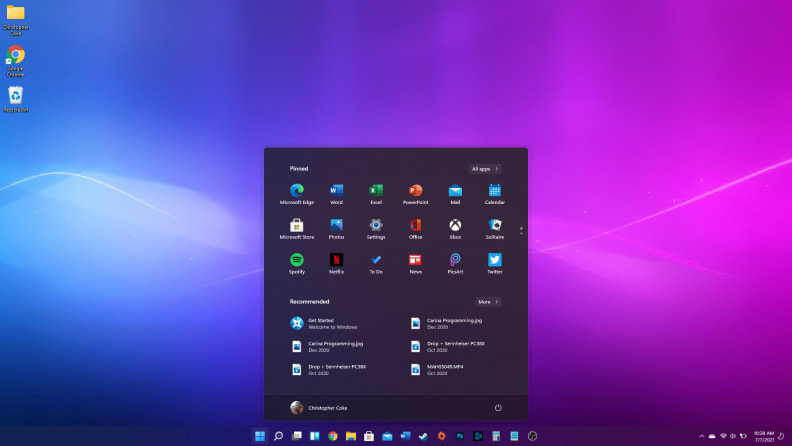792x446 pixels.
Task: Click the OneDrive cloud tray icon
Action: pyautogui.click(x=712, y=436)
